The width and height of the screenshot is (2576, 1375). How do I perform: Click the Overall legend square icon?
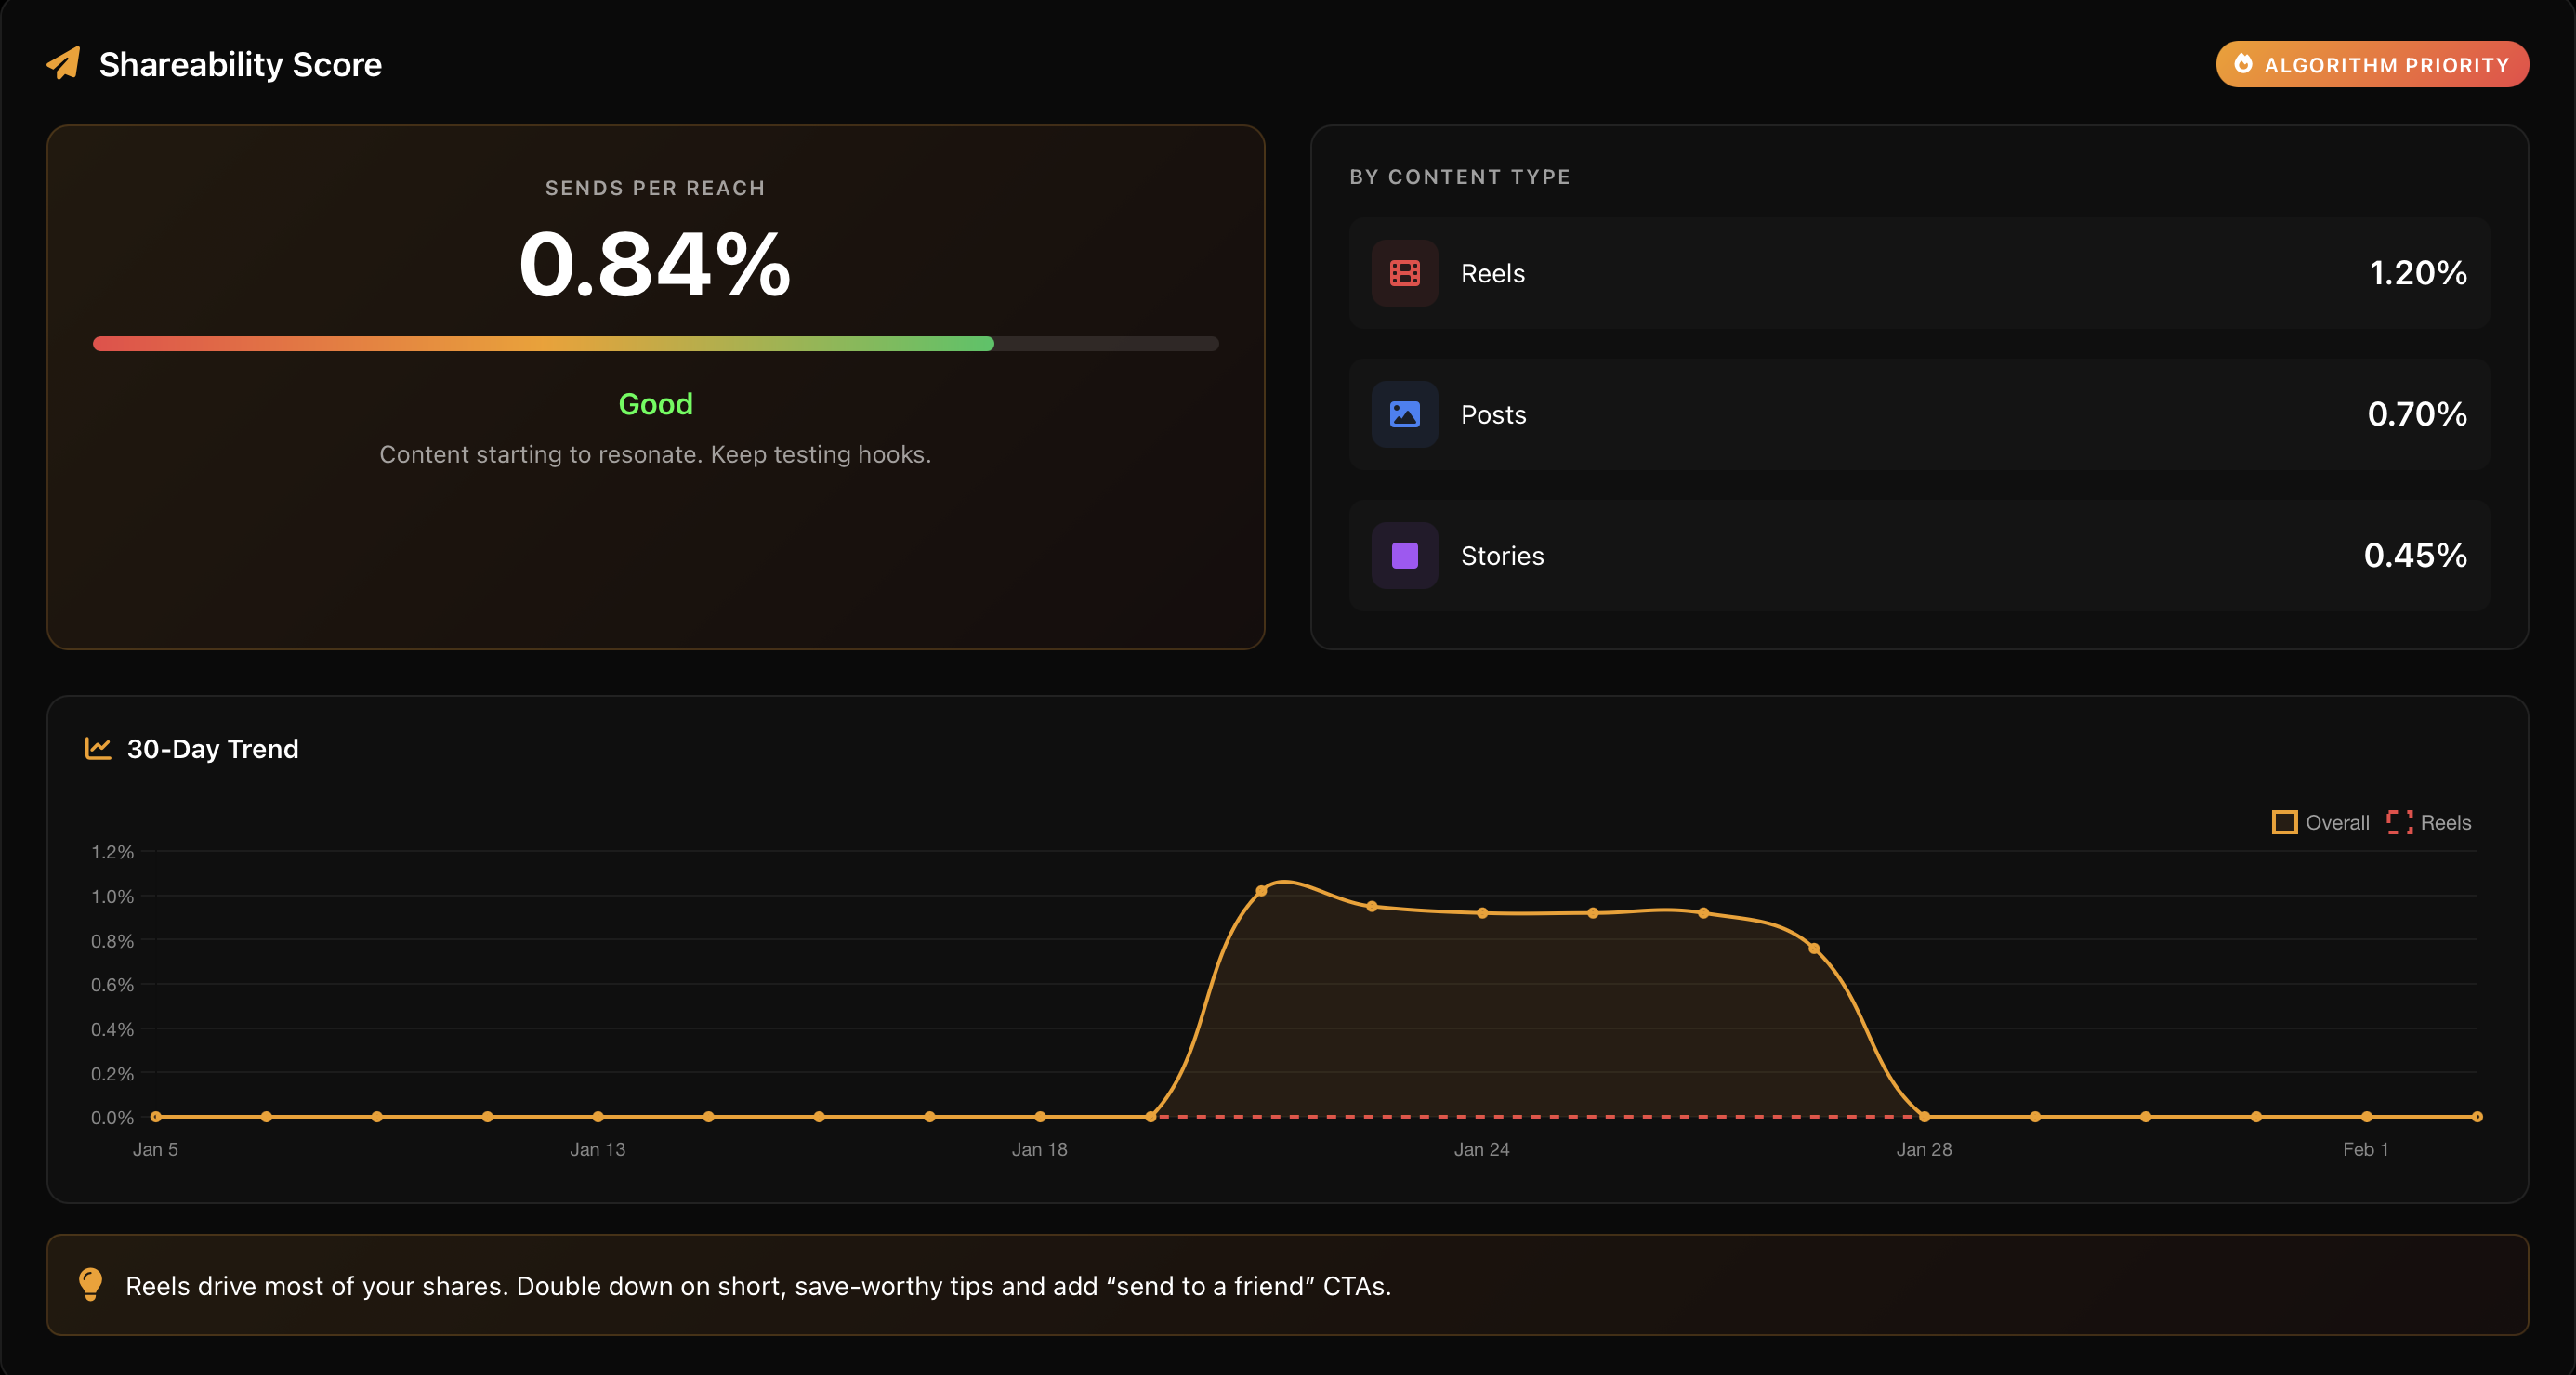[2284, 822]
